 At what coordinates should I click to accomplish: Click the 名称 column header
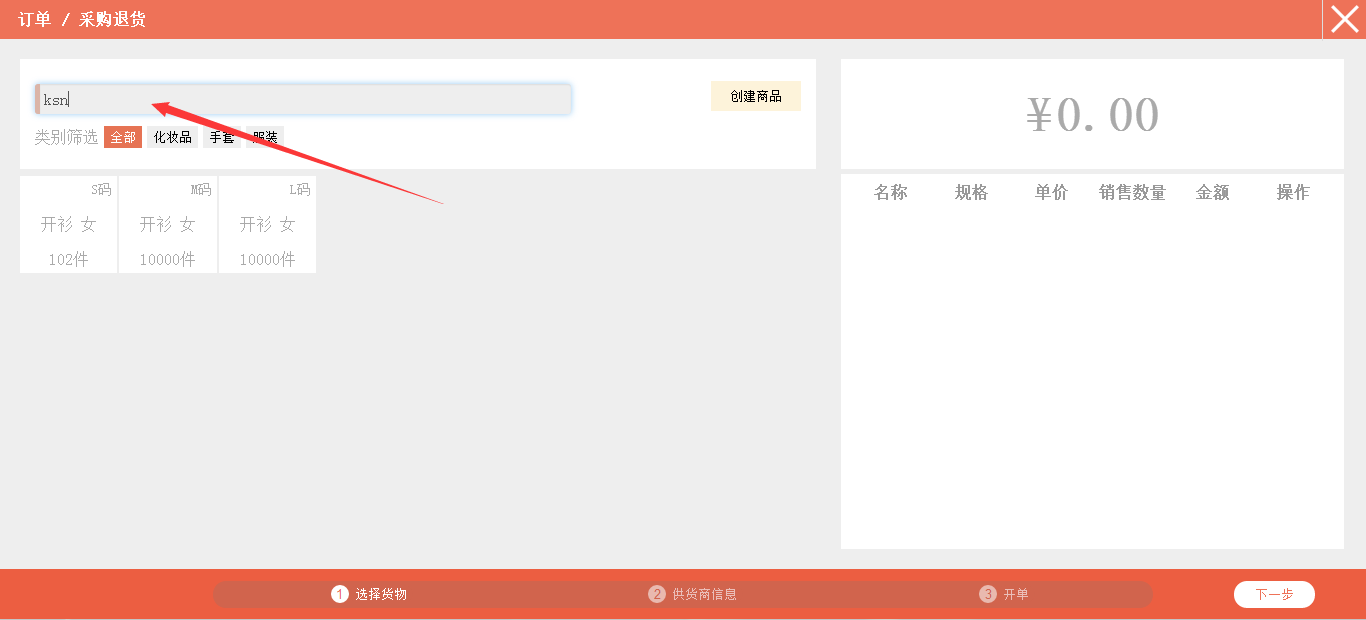(x=890, y=193)
